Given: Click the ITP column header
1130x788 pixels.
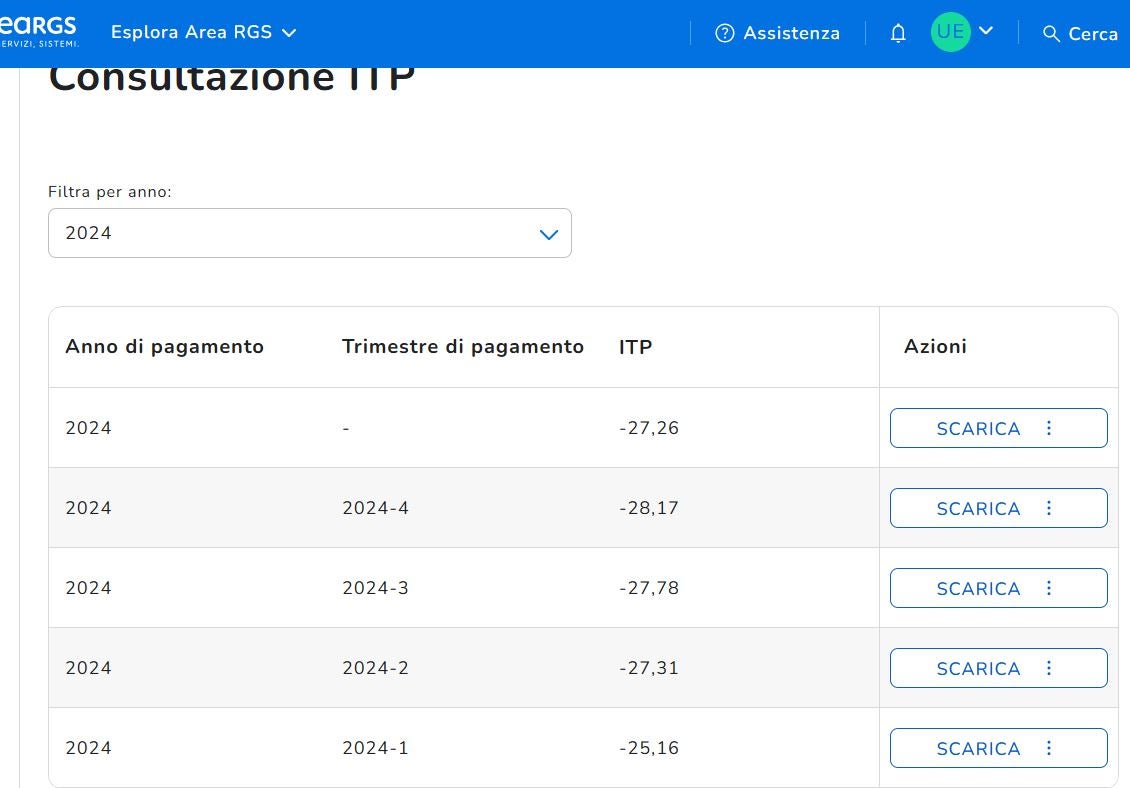Looking at the screenshot, I should pyautogui.click(x=635, y=347).
